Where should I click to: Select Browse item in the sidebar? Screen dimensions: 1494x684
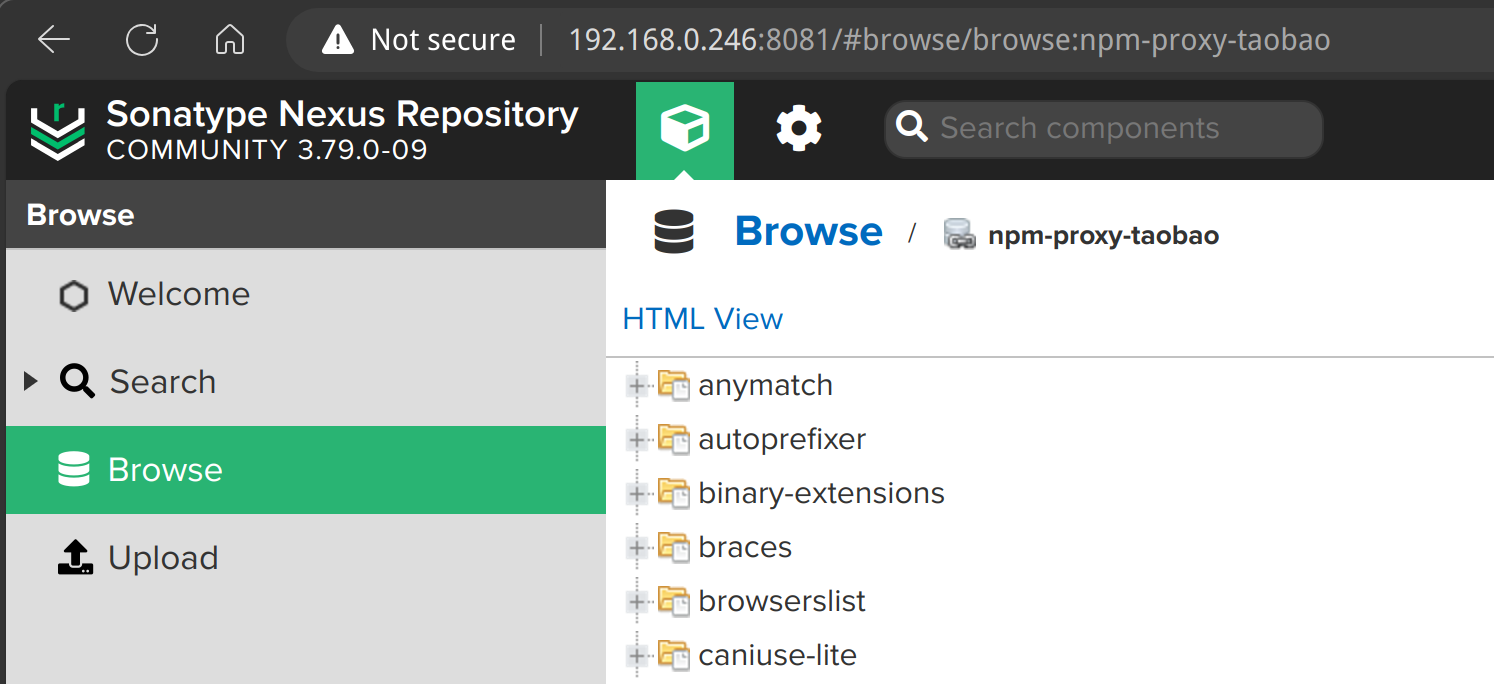point(306,470)
